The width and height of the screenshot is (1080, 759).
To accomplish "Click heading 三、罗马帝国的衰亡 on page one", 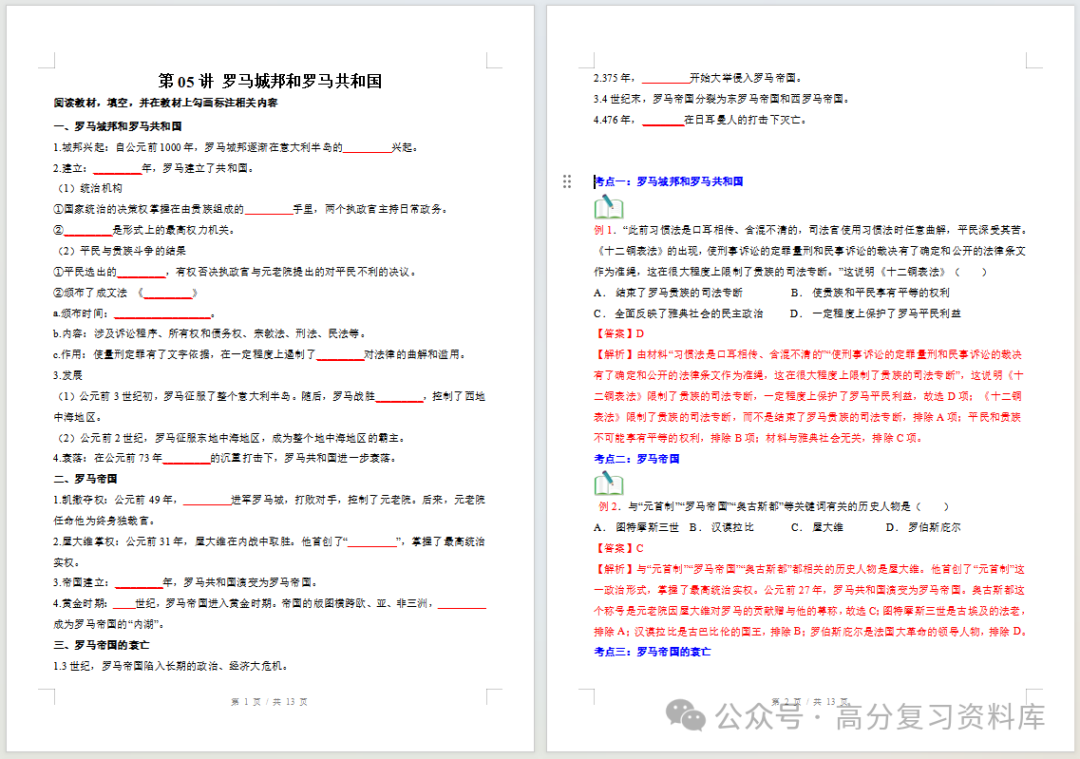I will [x=101, y=645].
